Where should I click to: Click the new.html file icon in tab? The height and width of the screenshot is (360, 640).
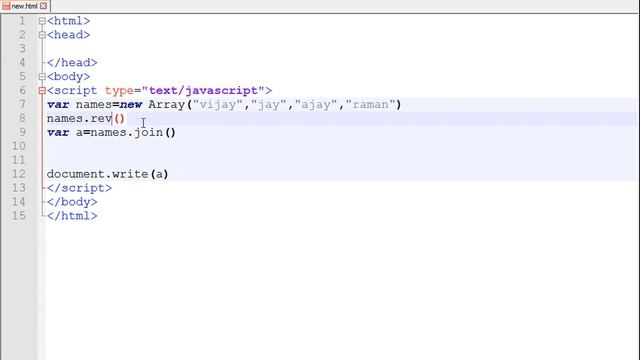pyautogui.click(x=6, y=6)
